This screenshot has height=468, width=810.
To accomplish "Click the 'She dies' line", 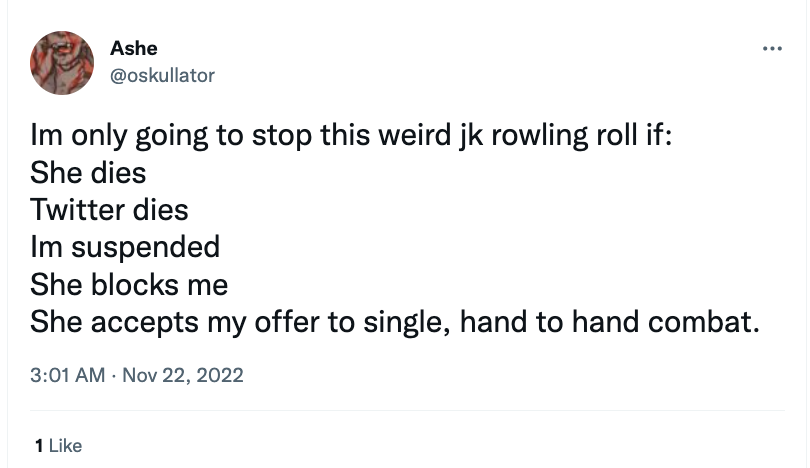I will coord(88,172).
